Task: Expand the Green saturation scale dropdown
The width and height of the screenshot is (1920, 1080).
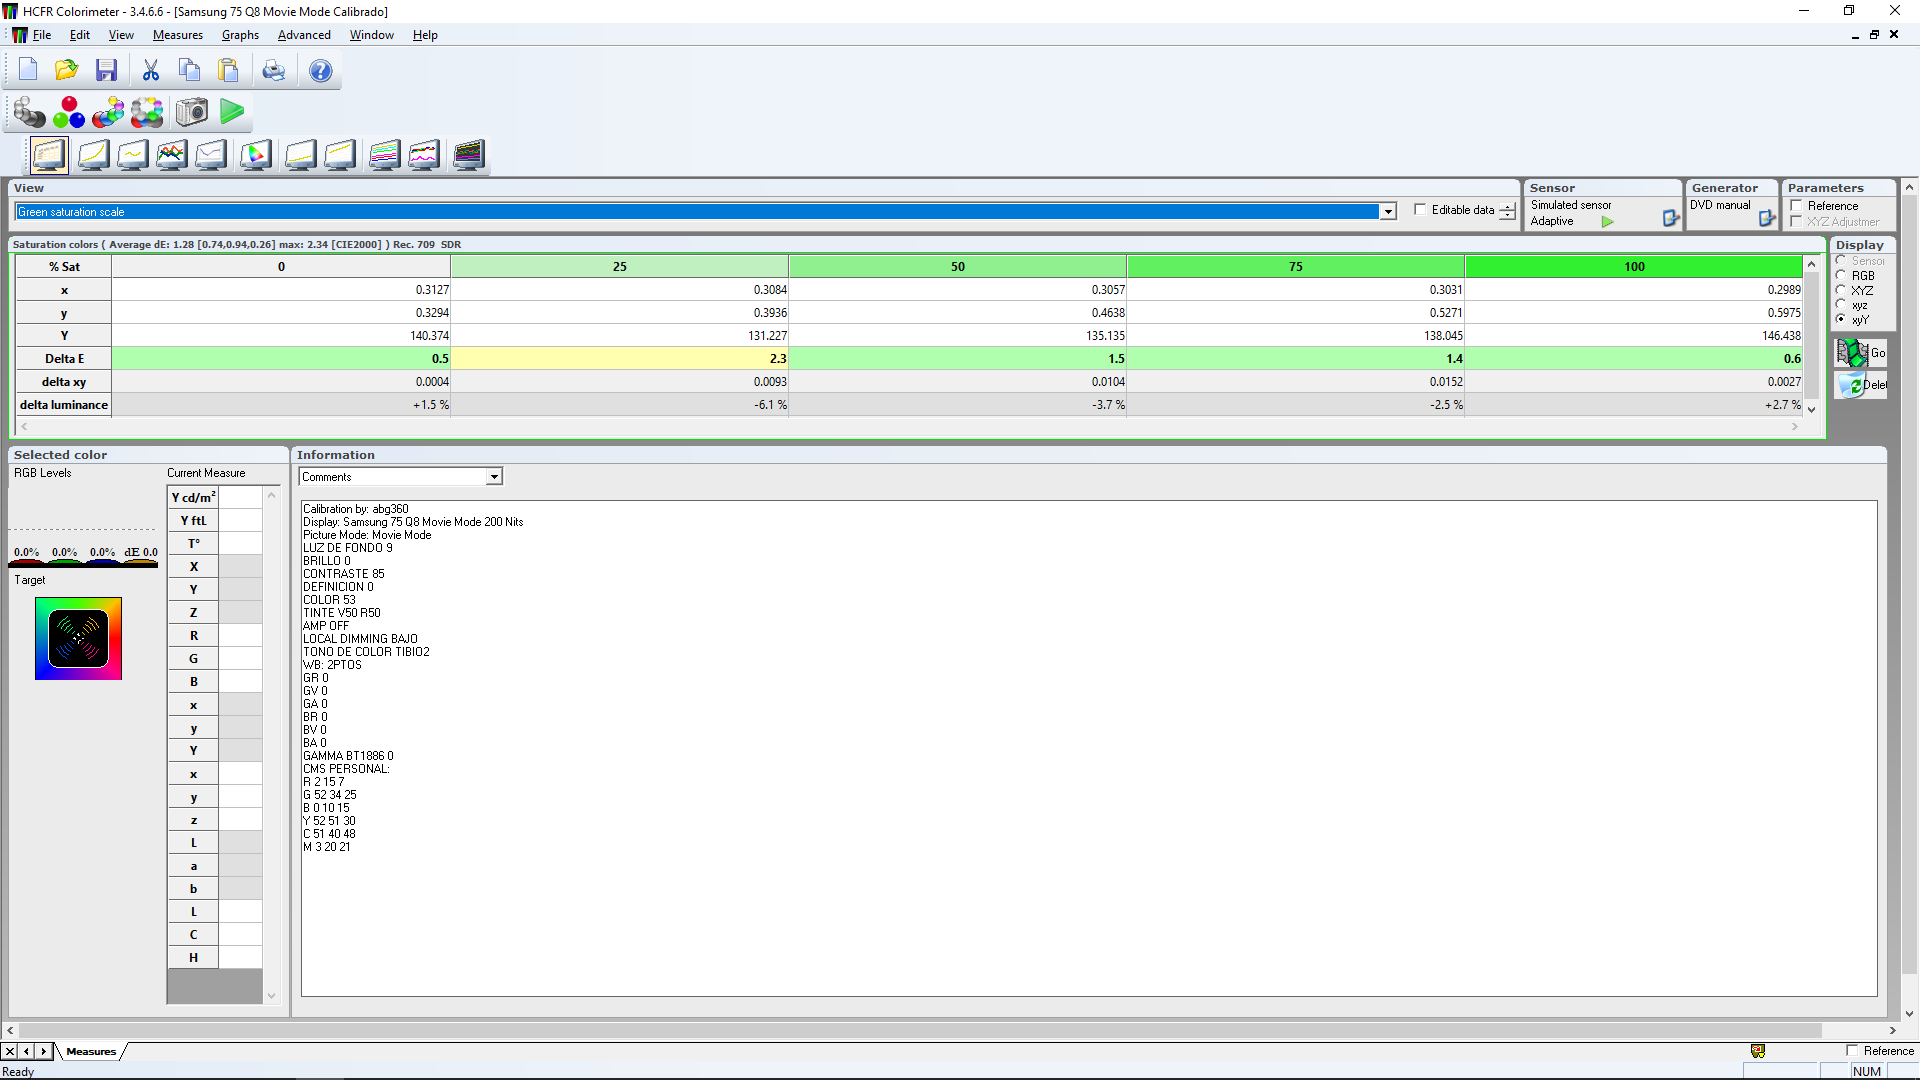Action: pos(1388,212)
